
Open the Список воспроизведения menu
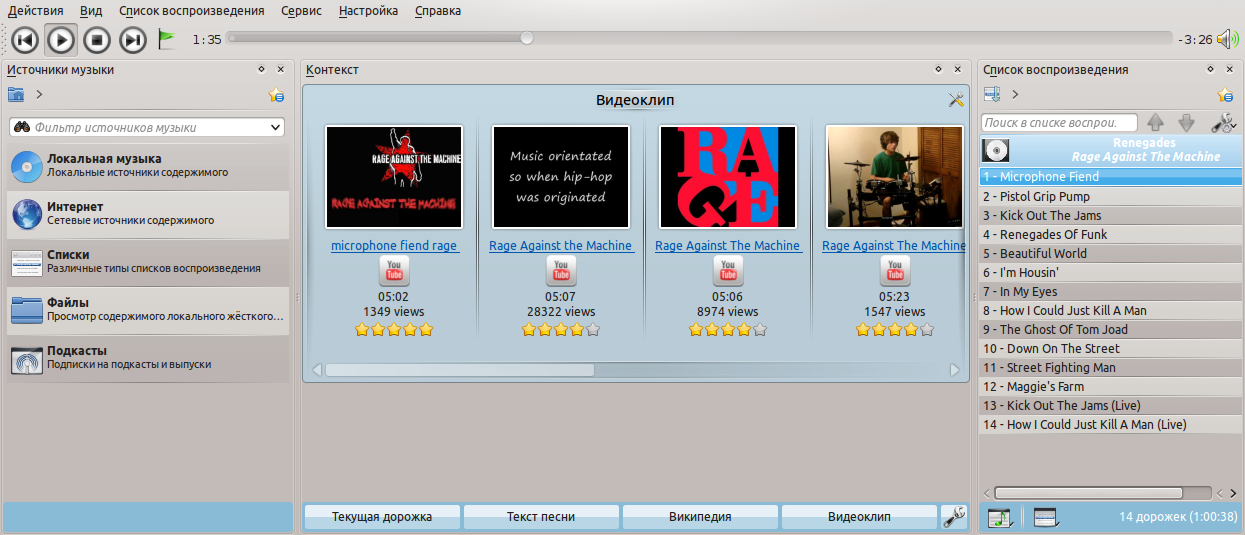tap(192, 11)
